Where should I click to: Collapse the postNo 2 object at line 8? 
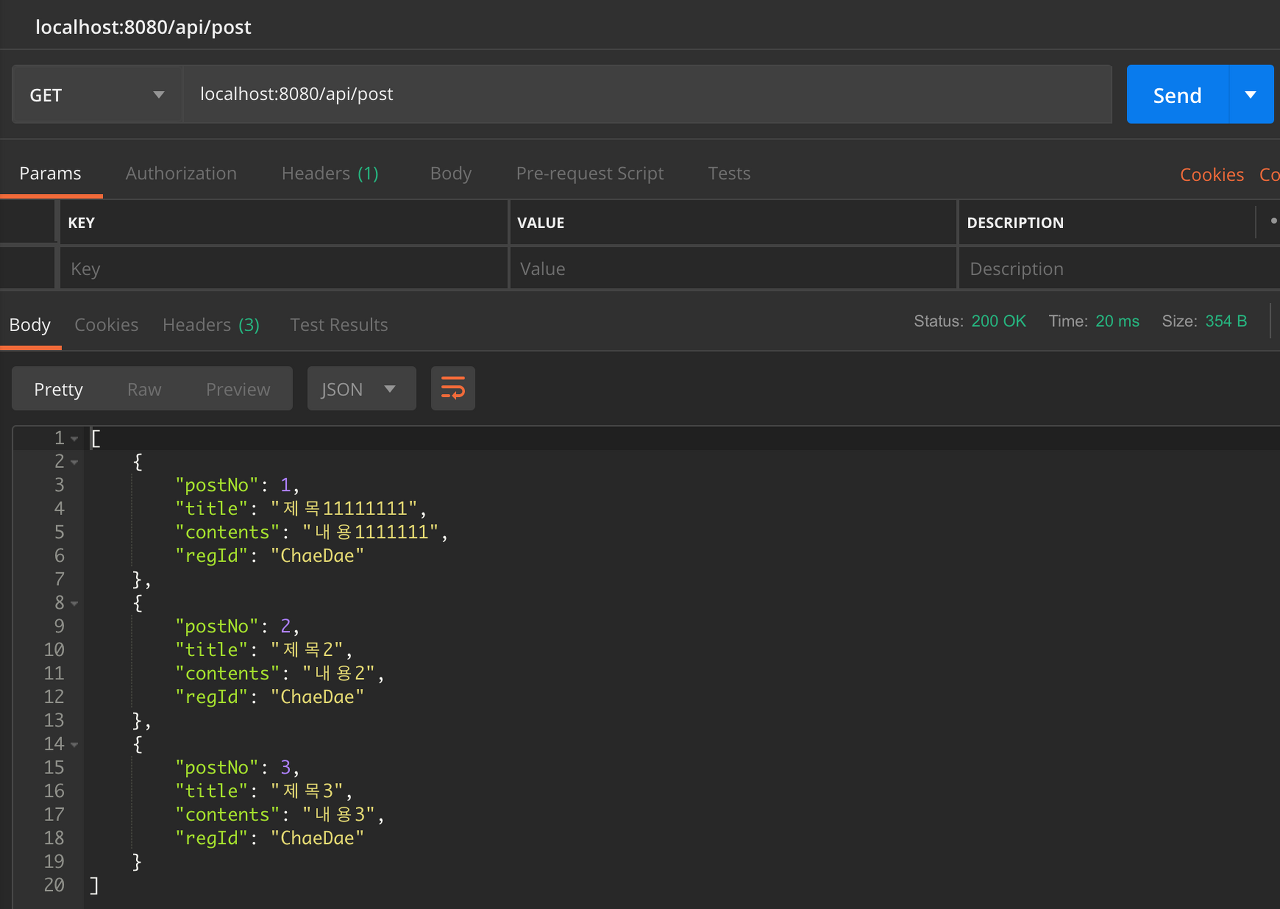(74, 602)
